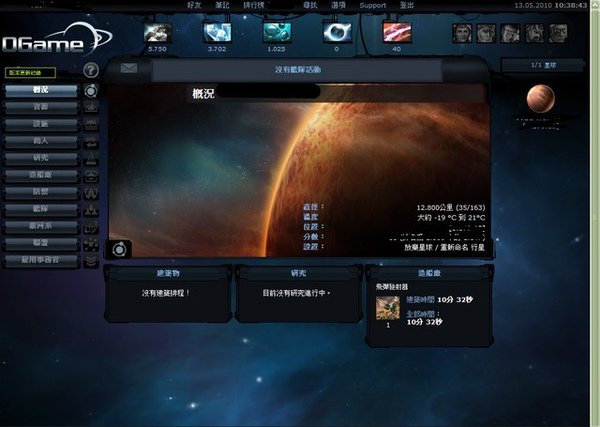Image resolution: width=600 pixels, height=427 pixels.
Task: Click the small icon beside 造船廠 menu
Action: click(91, 175)
